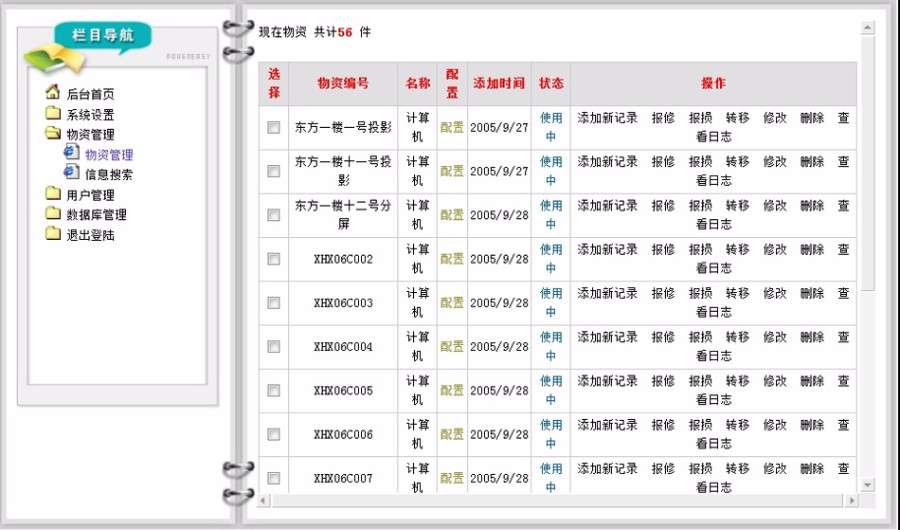This screenshot has width=900, height=530.
Task: Click 转移 in the XHX06C002 row
Action: [738, 249]
